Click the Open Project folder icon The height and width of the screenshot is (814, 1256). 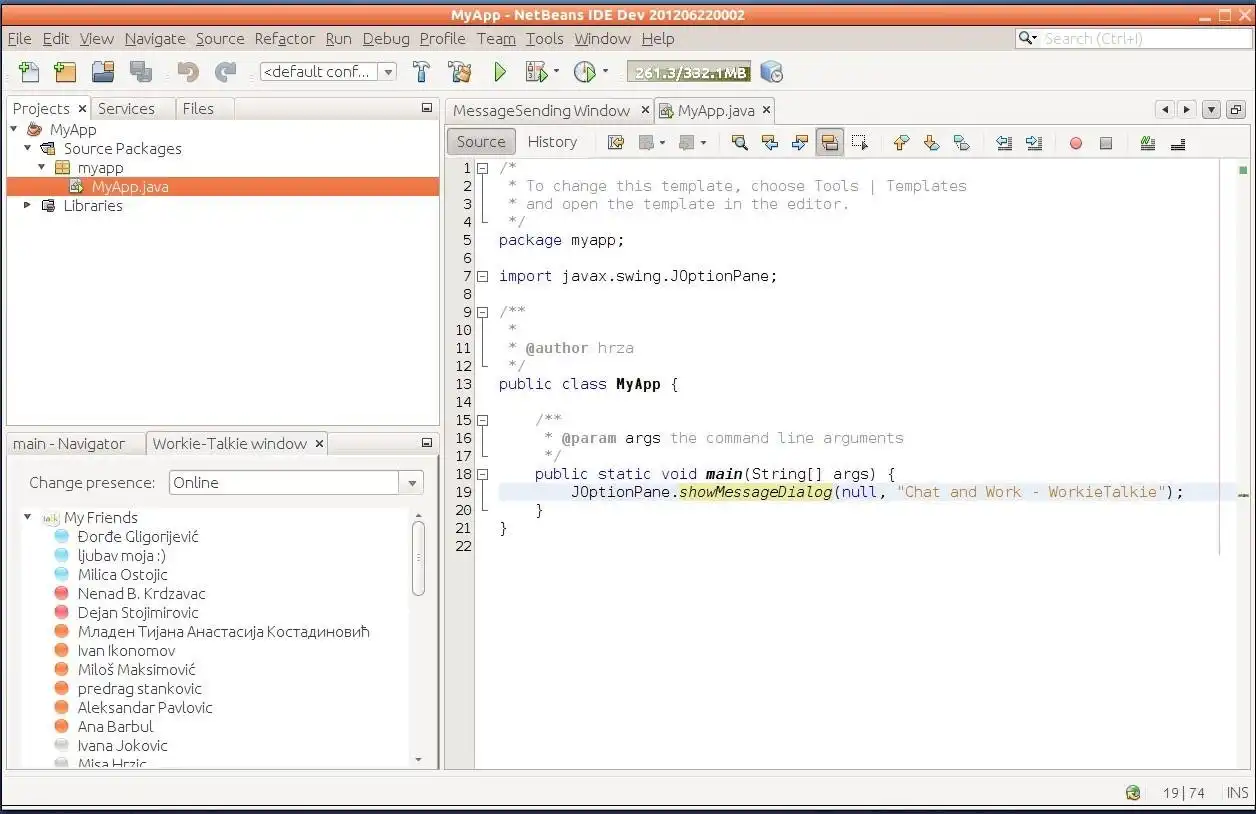click(102, 72)
